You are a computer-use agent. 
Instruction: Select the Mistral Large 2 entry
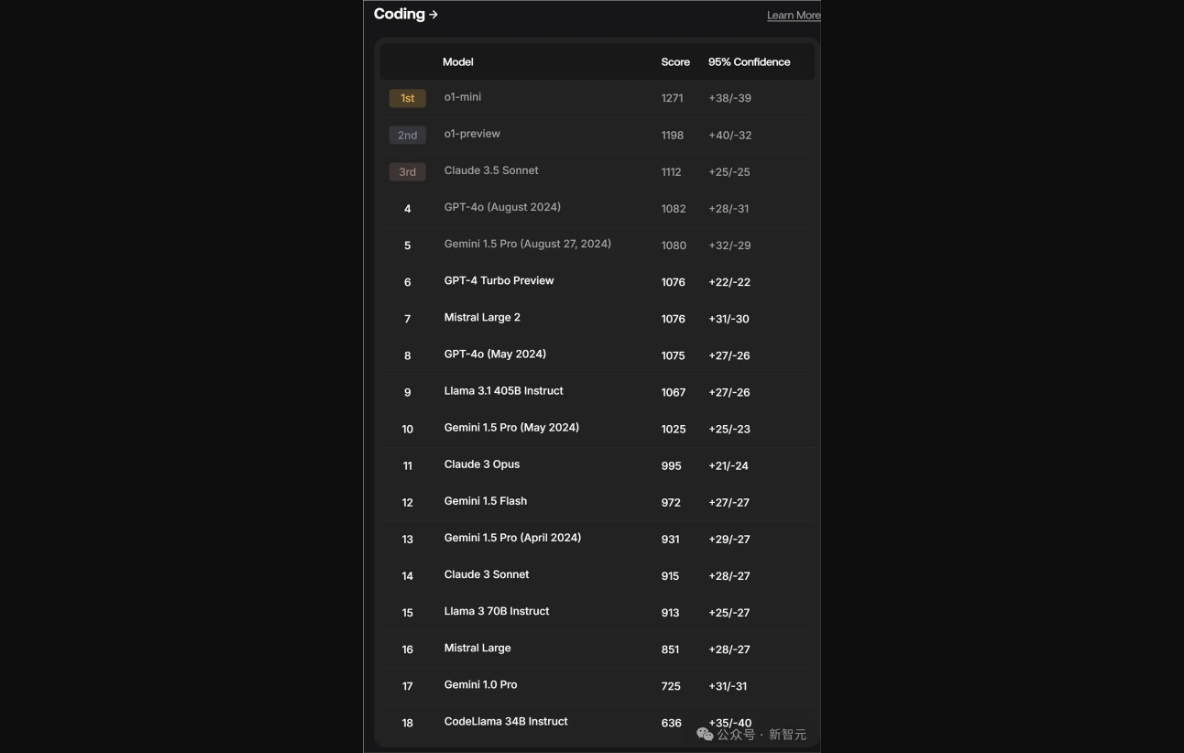point(482,318)
